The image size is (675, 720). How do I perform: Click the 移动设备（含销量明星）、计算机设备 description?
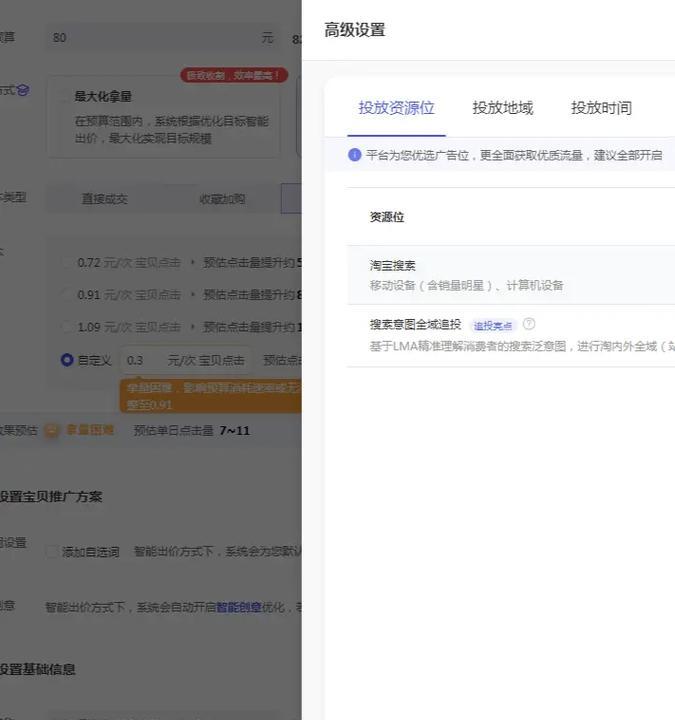[x=466, y=286]
